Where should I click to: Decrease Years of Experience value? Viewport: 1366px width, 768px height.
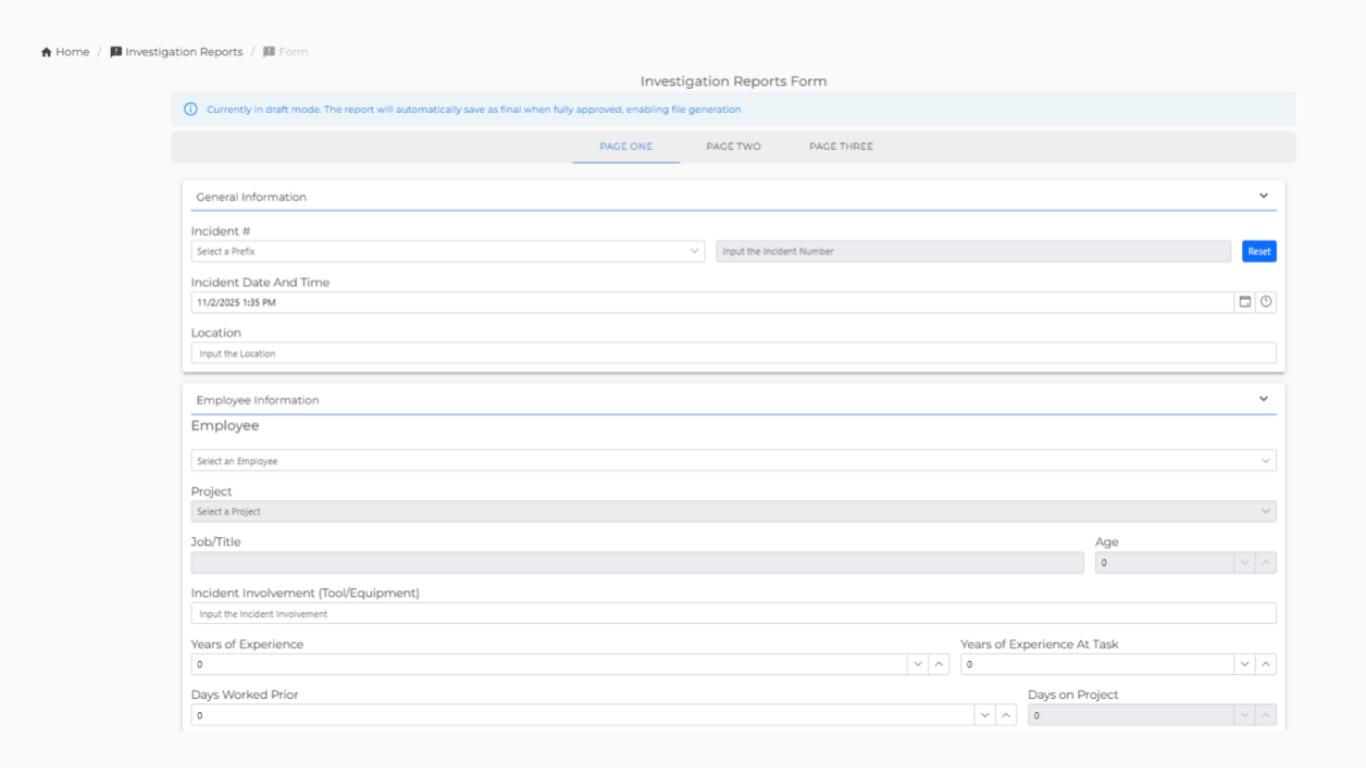click(918, 665)
